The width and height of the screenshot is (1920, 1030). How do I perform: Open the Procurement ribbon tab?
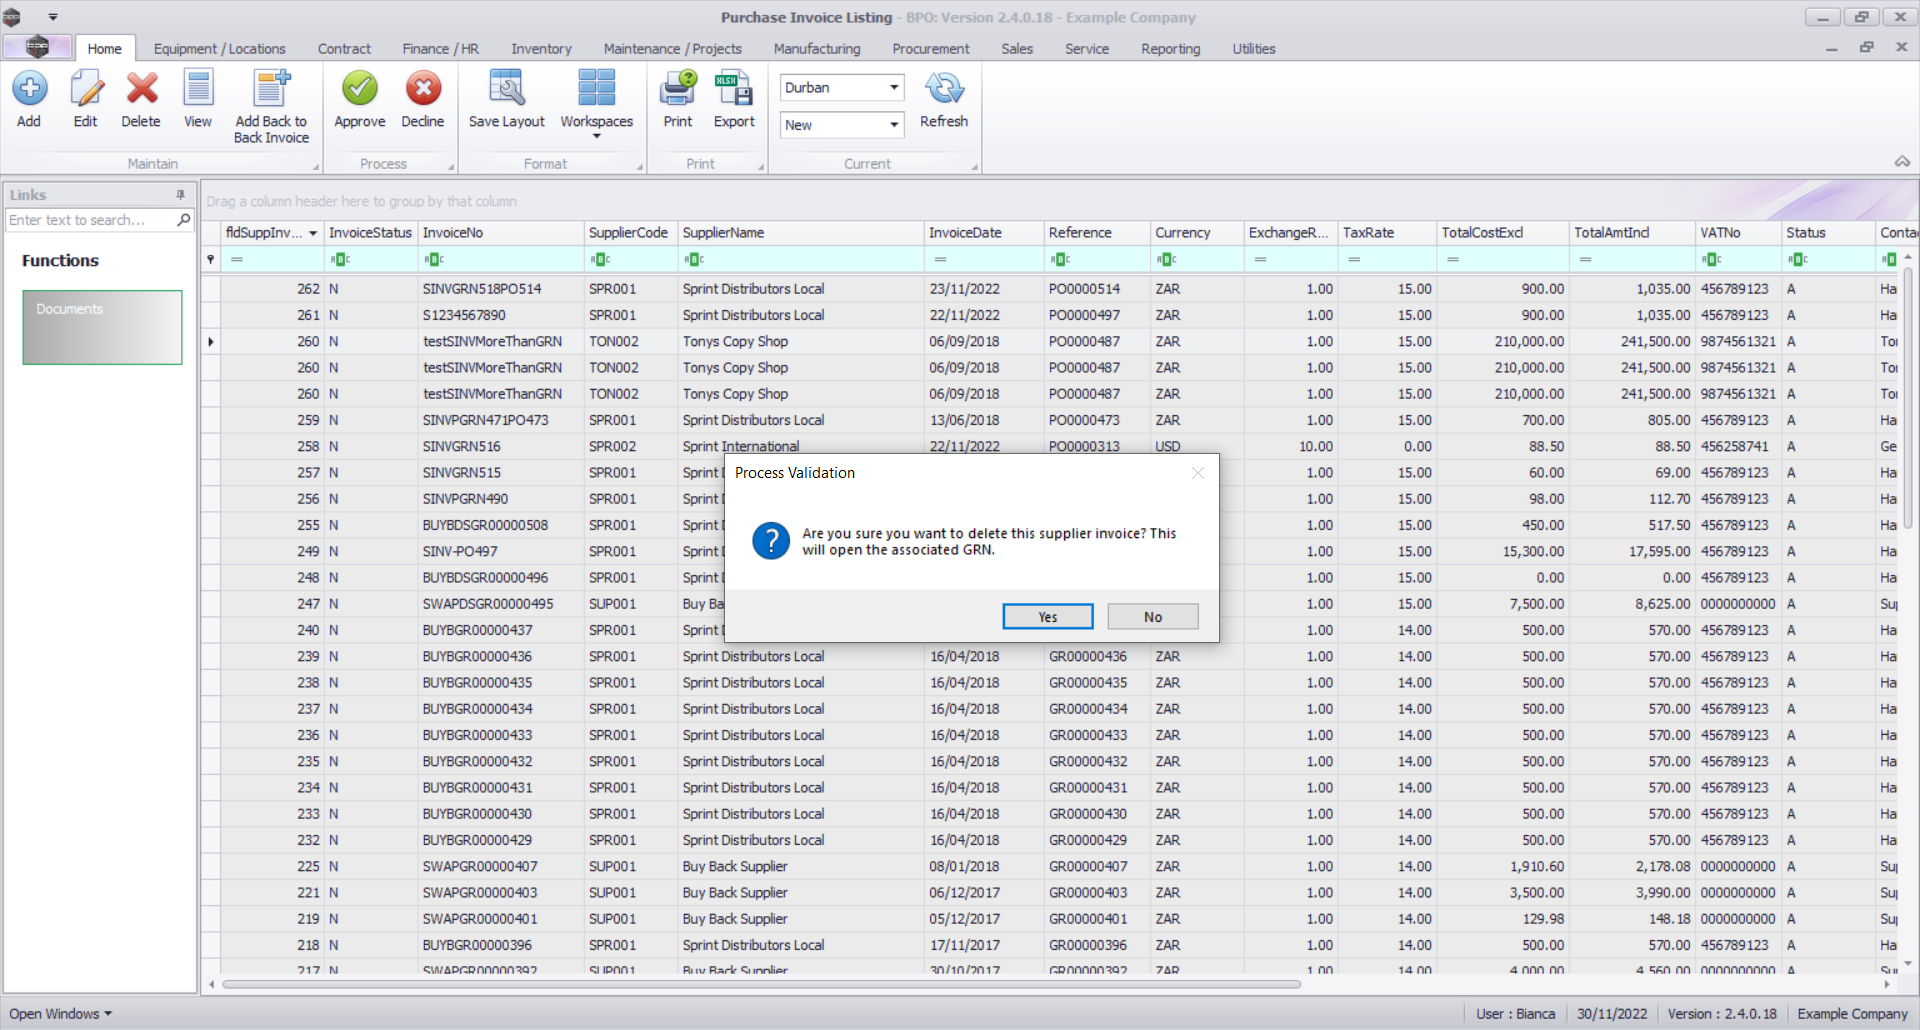point(930,49)
